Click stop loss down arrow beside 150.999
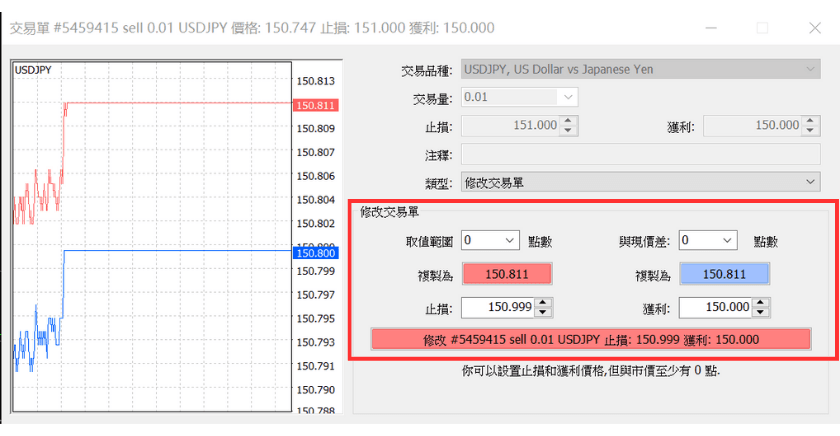The height and width of the screenshot is (436, 840). click(x=544, y=312)
